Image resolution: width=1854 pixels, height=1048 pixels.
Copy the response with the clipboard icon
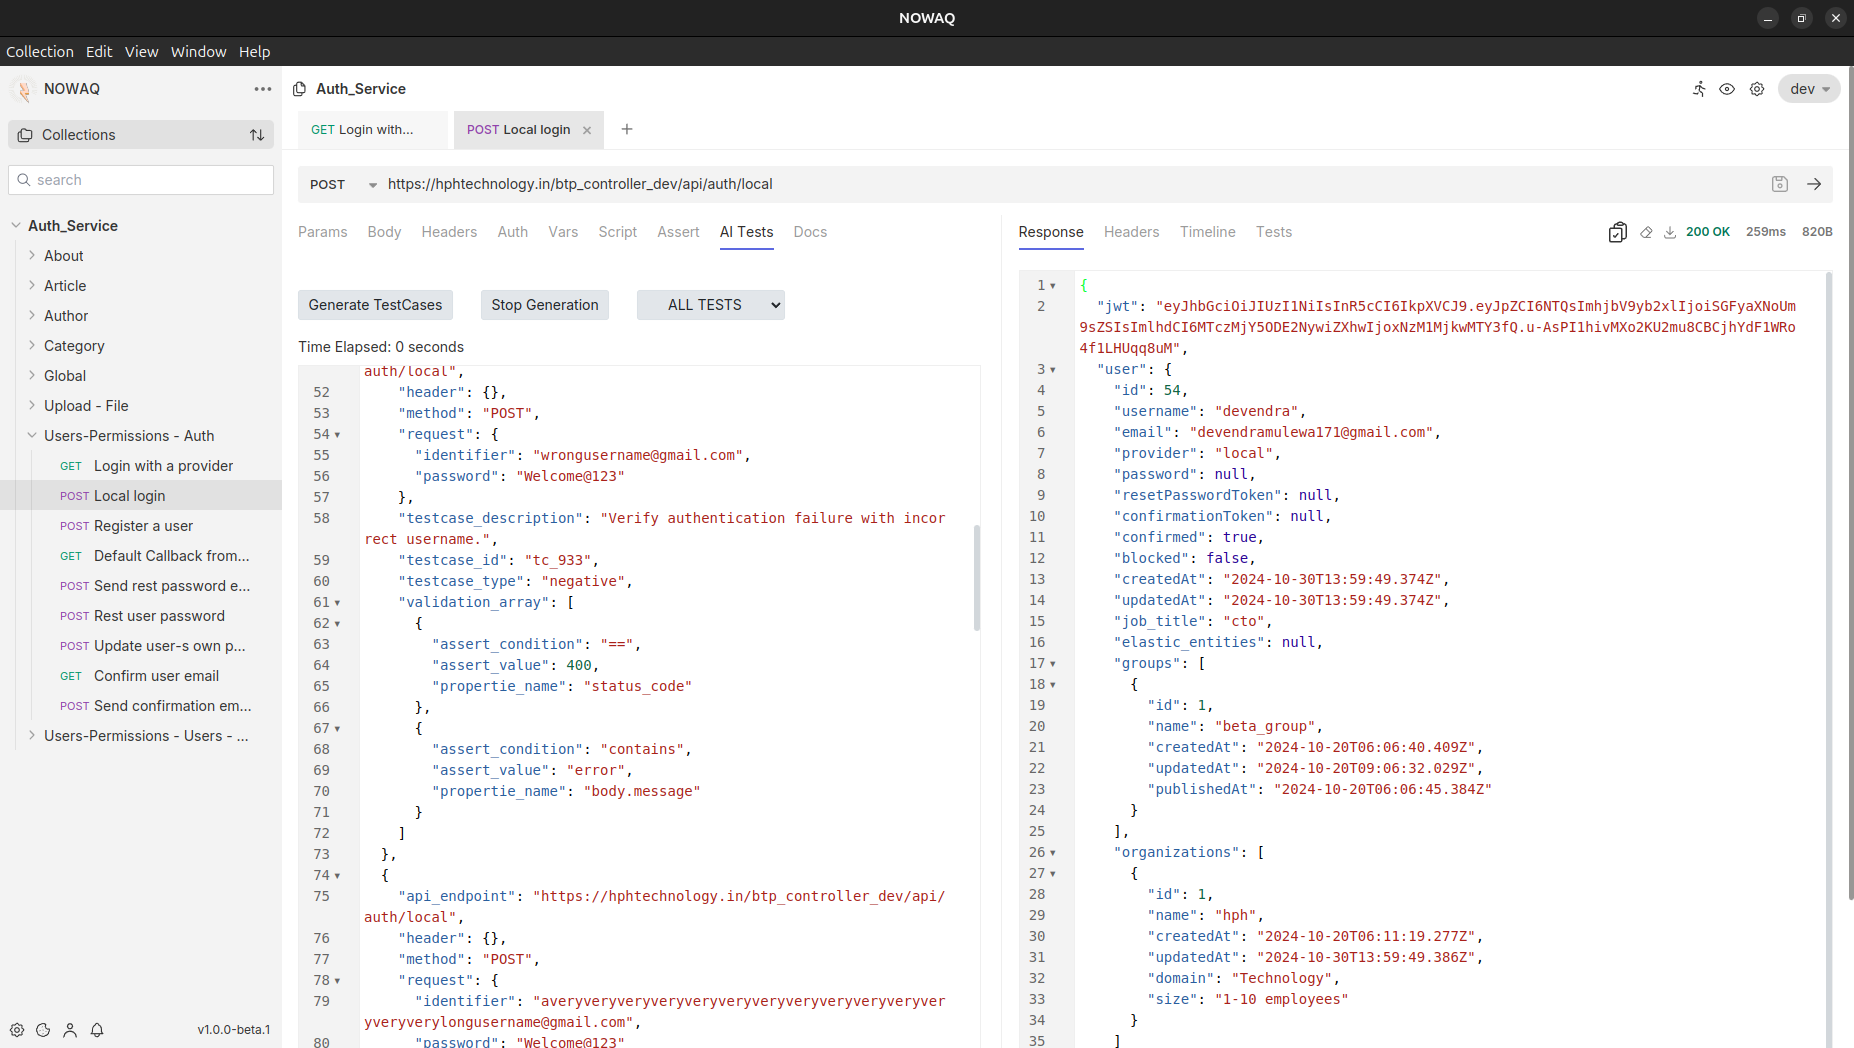click(x=1617, y=232)
